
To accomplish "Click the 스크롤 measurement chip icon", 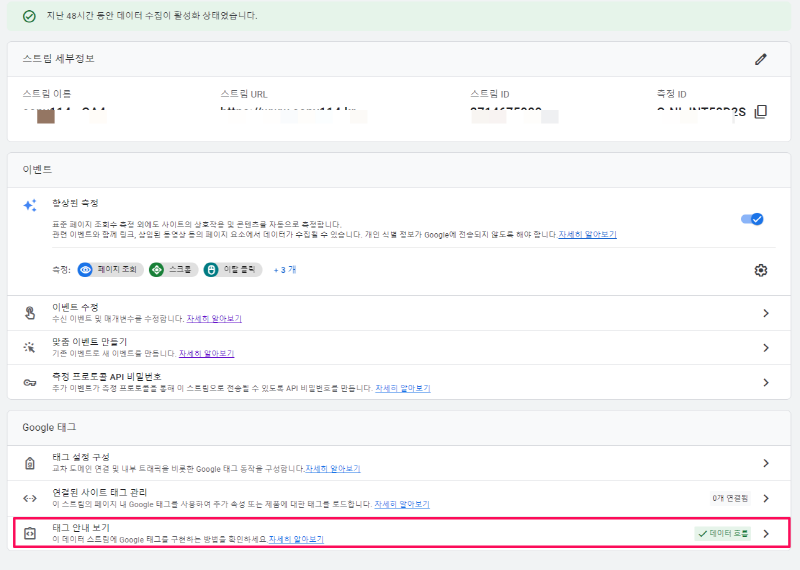I will pyautogui.click(x=156, y=270).
